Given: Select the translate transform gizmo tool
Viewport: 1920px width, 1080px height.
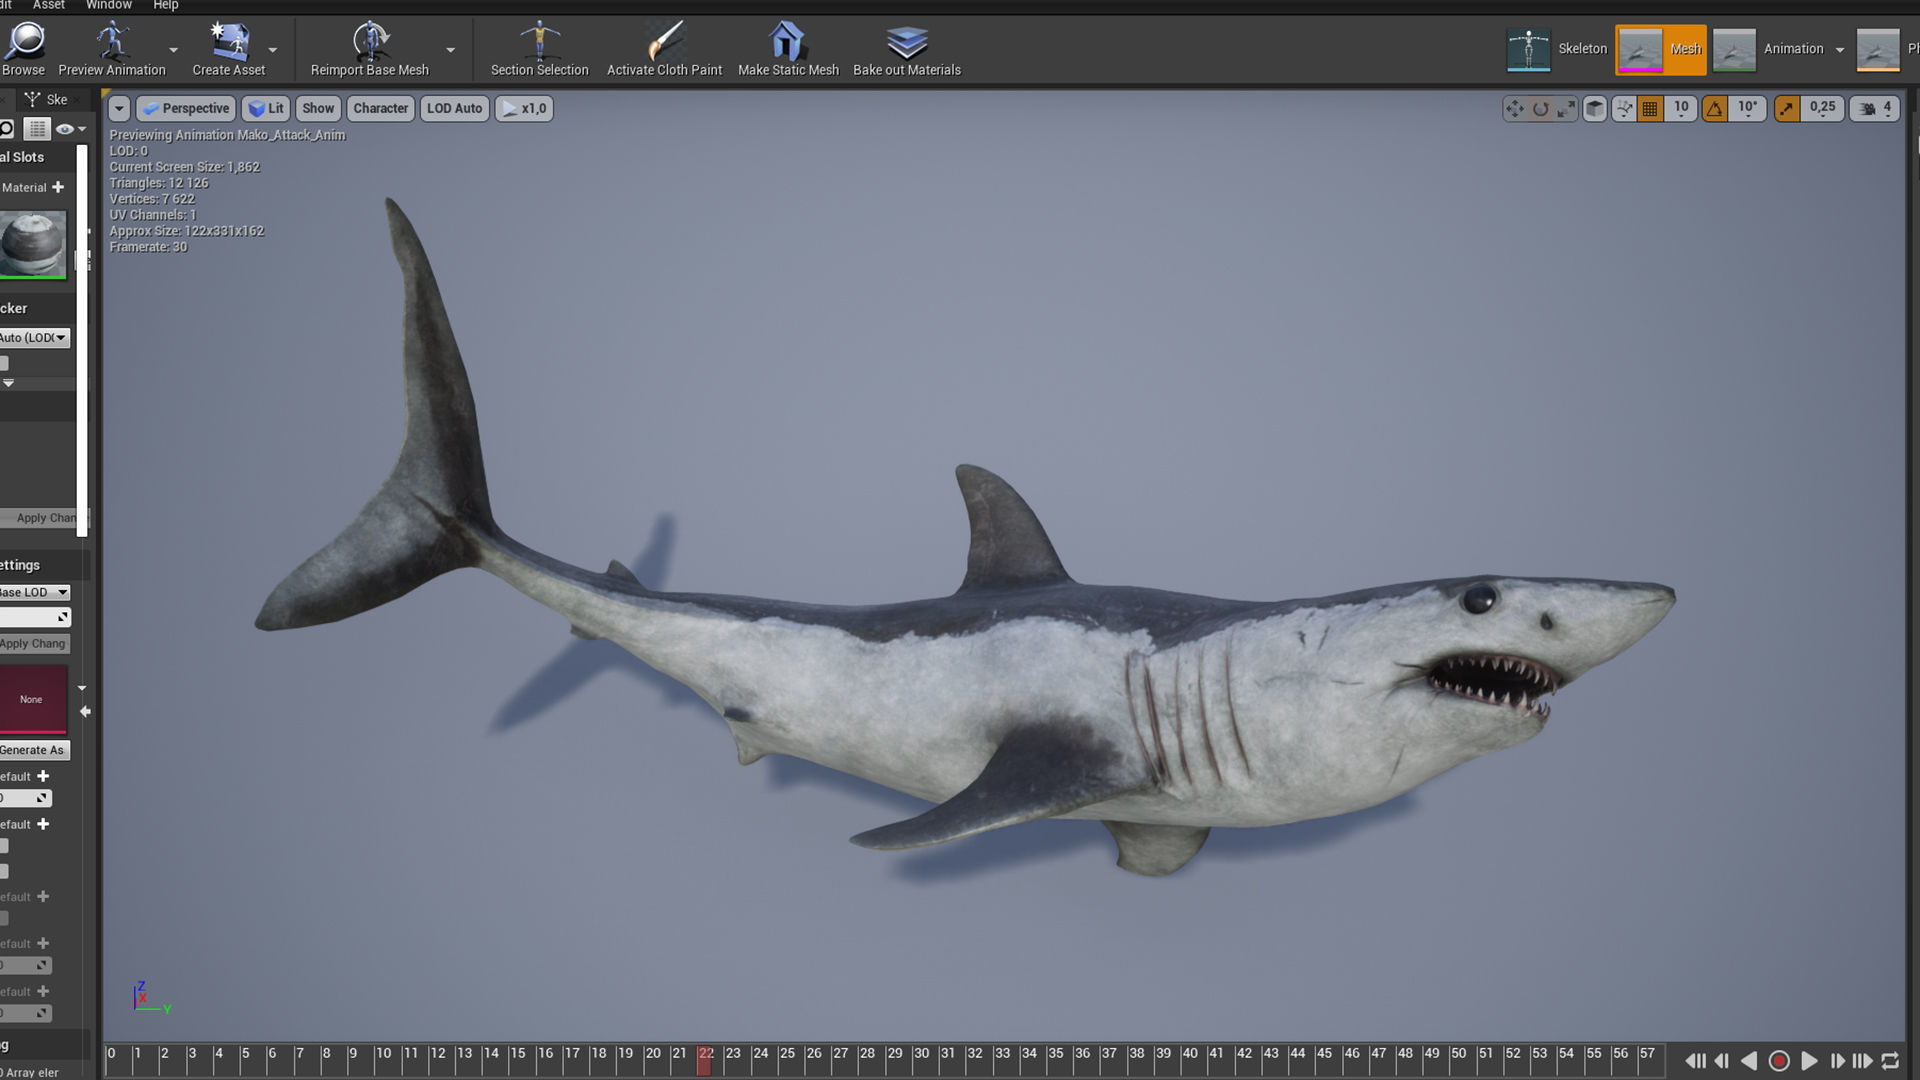Looking at the screenshot, I should coord(1515,109).
